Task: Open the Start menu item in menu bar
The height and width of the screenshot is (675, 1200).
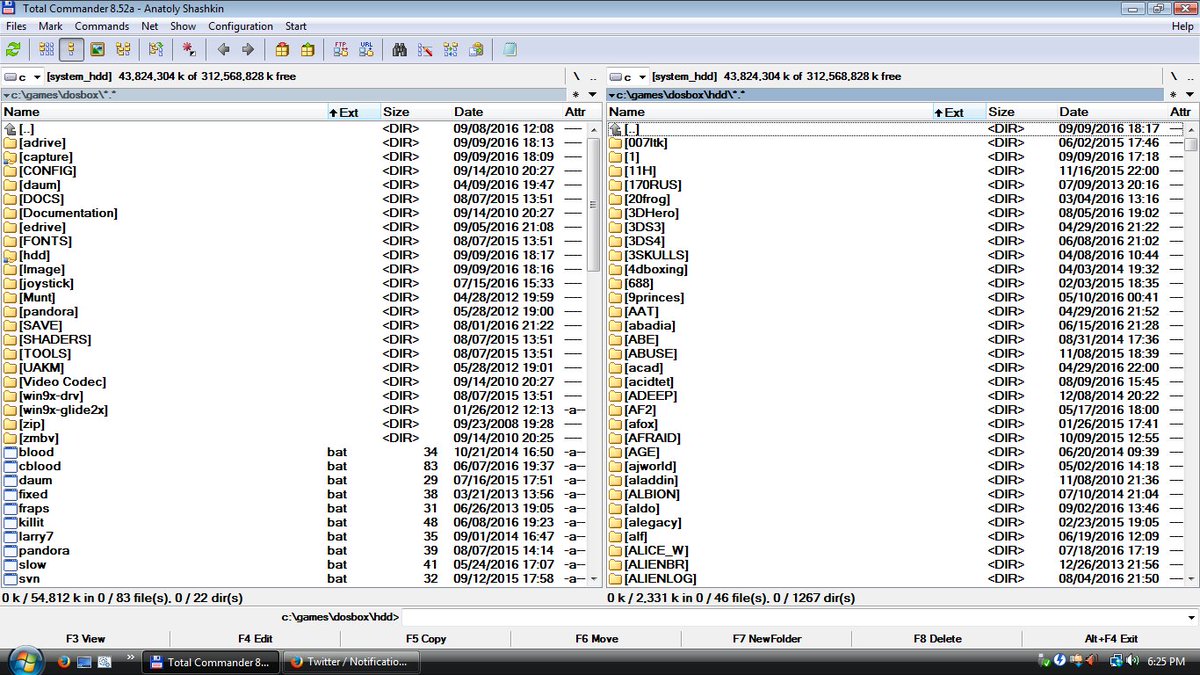Action: tap(296, 26)
